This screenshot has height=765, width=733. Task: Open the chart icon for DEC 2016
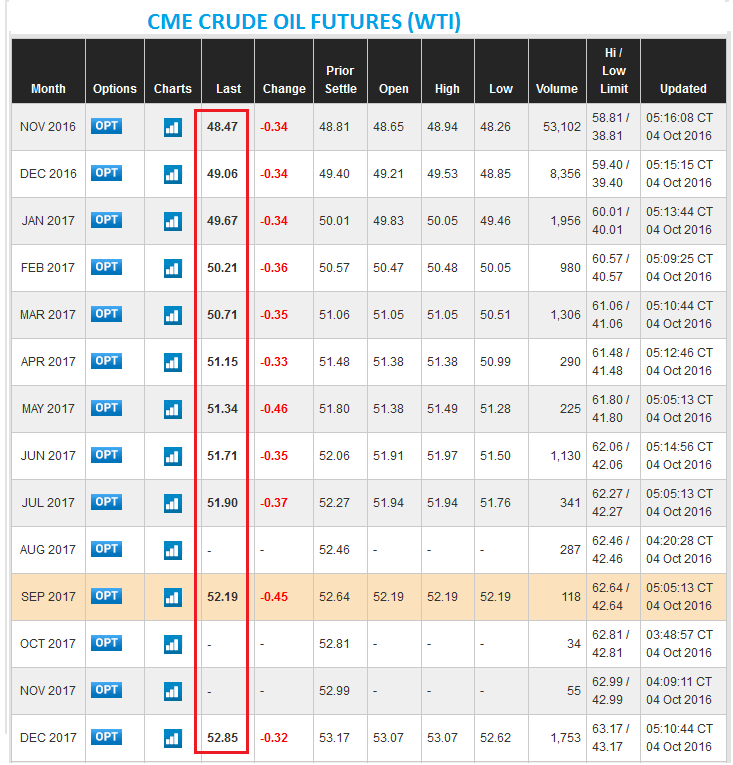(x=173, y=175)
